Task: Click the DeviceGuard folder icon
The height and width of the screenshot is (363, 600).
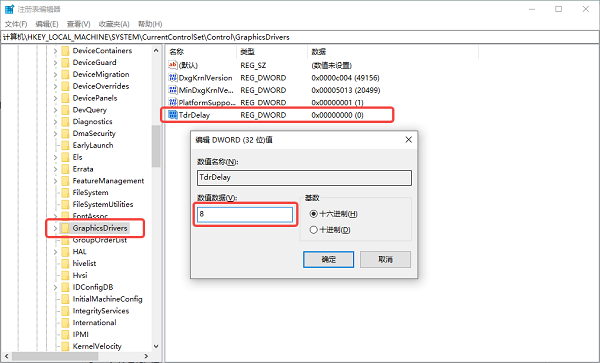Action: [x=65, y=62]
